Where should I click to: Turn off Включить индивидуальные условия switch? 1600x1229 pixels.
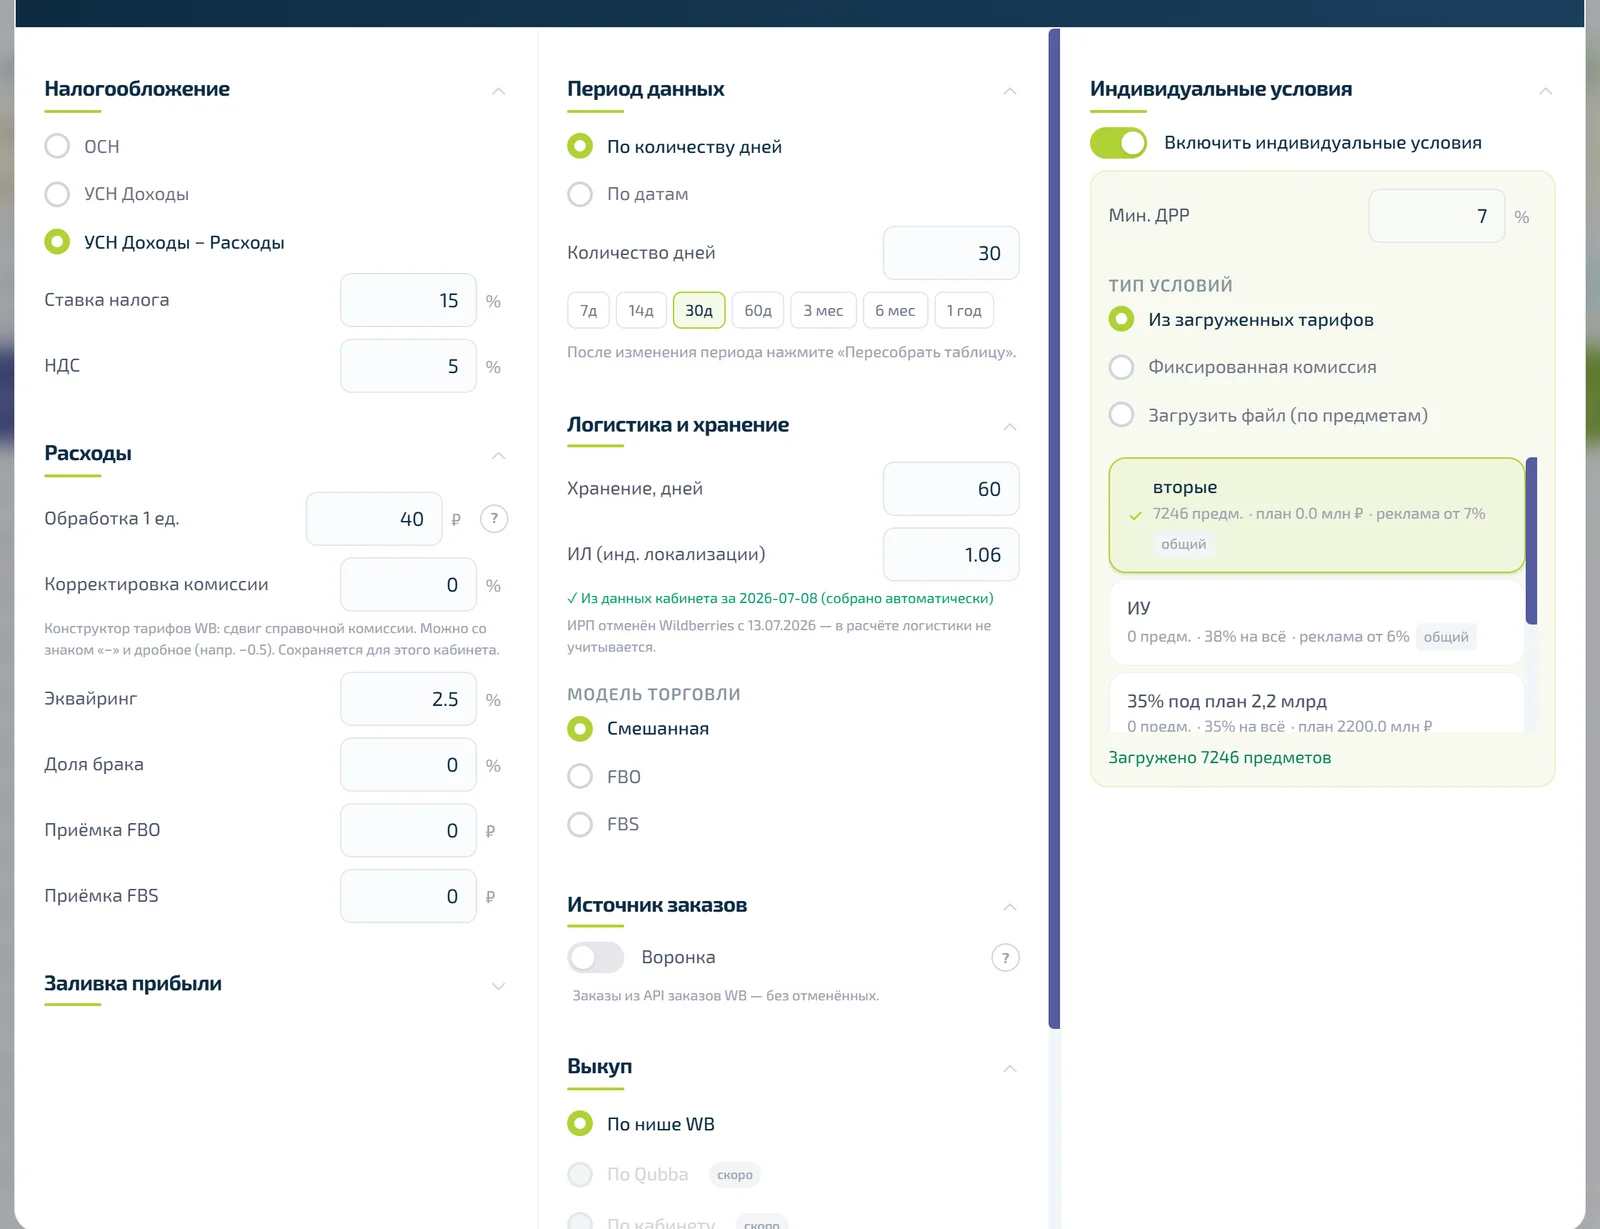(x=1118, y=143)
